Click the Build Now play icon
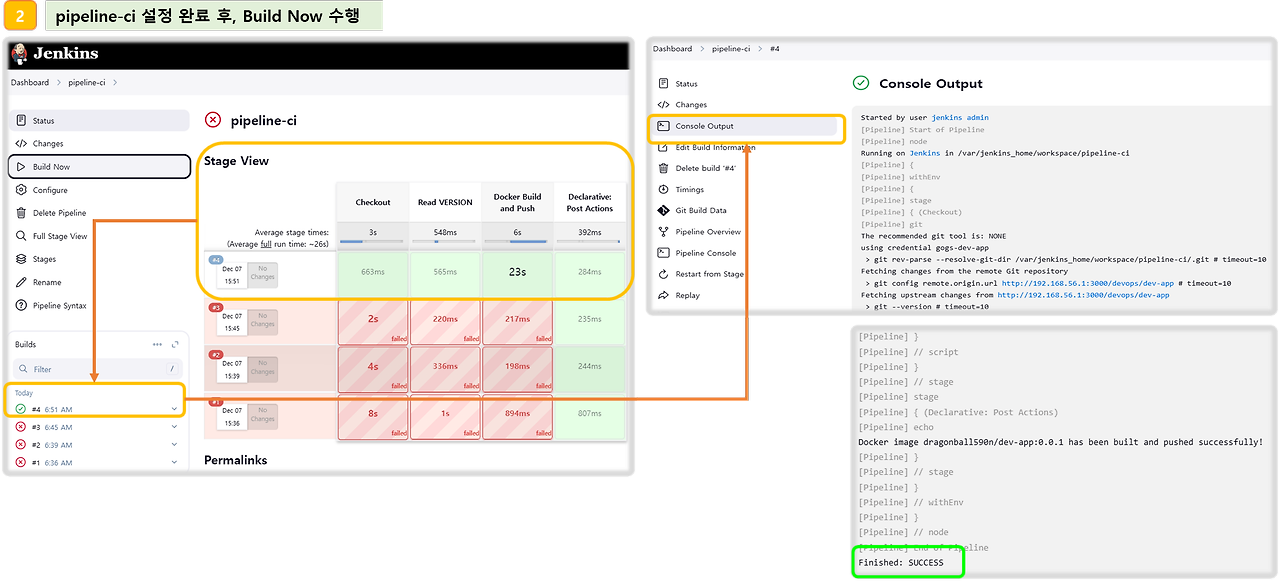Screen dimensions: 1280x581 tap(22, 167)
